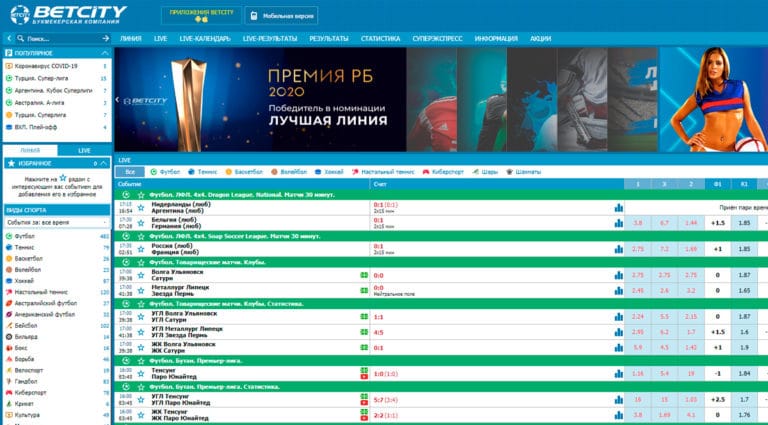This screenshot has height=425, width=768.
Task: Collapse the Dragon League National league group
Action: [126, 195]
